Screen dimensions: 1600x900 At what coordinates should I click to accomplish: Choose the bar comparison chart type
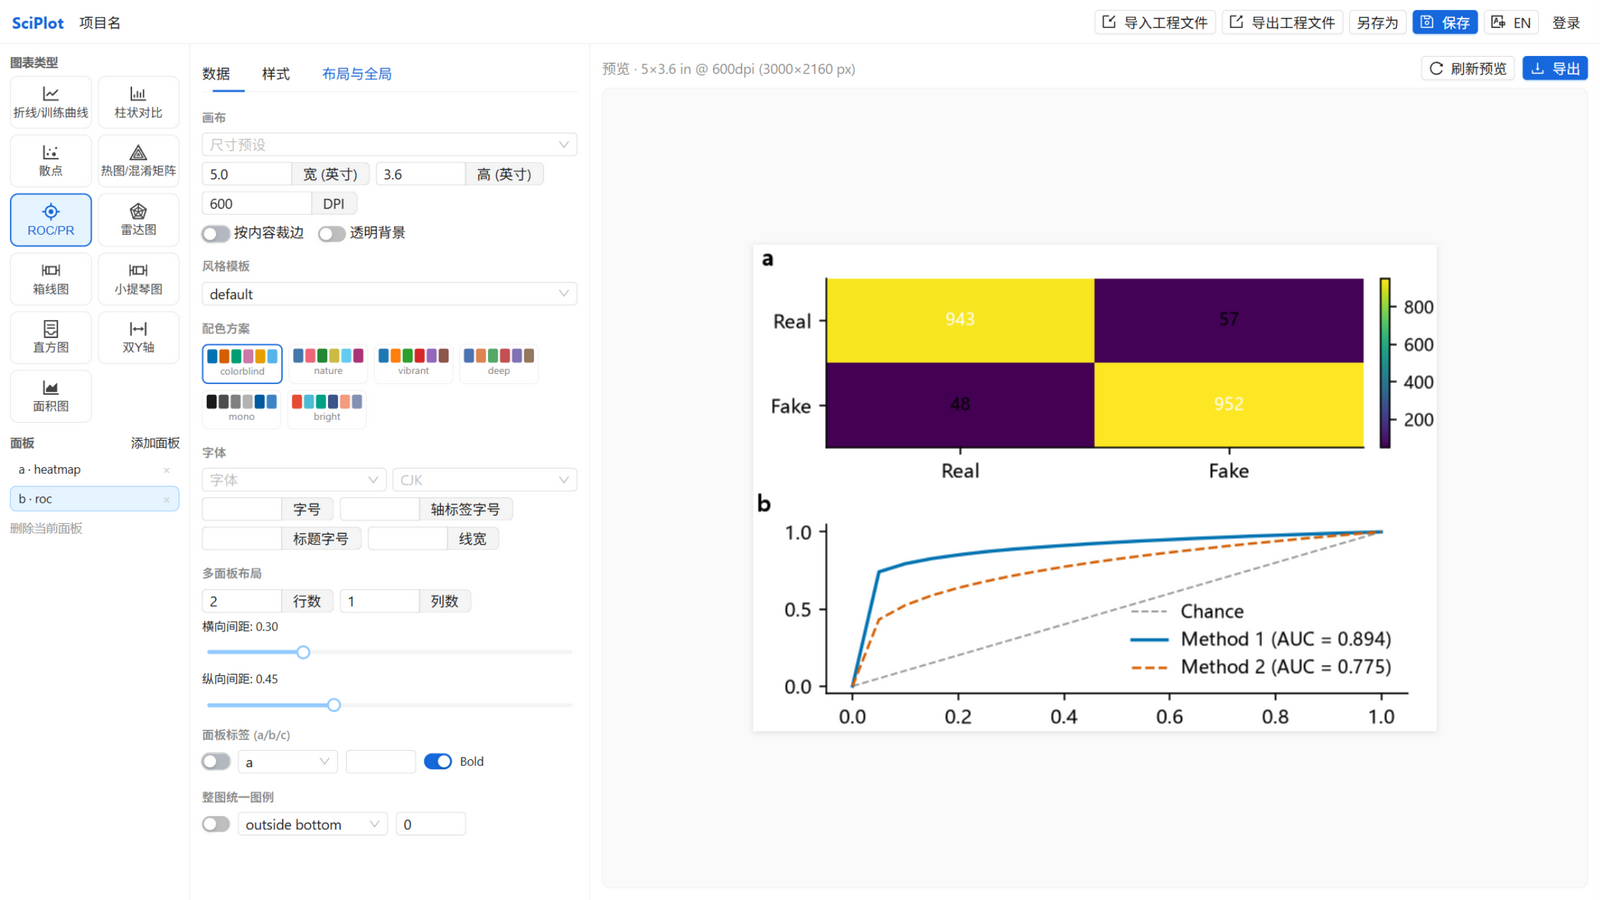pos(138,102)
